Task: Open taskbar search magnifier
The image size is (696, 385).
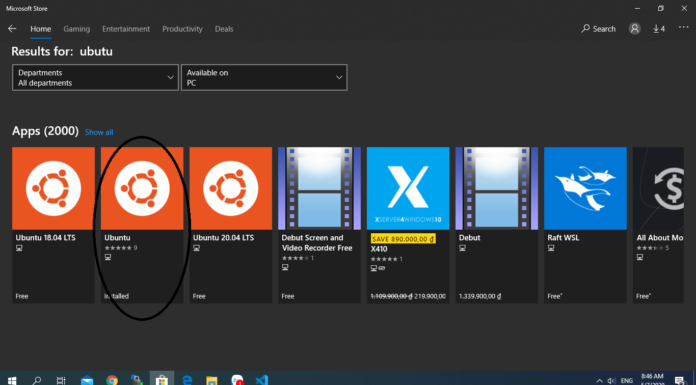Action: coord(37,380)
